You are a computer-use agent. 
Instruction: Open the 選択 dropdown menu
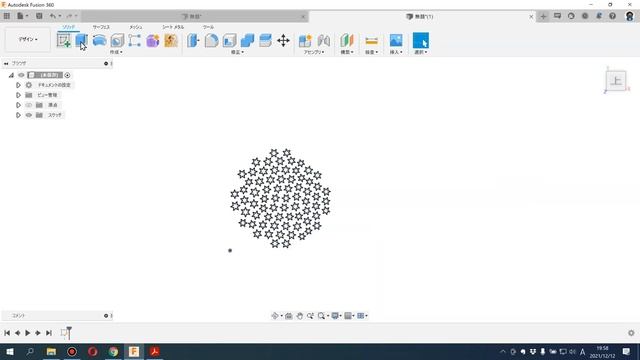421,52
